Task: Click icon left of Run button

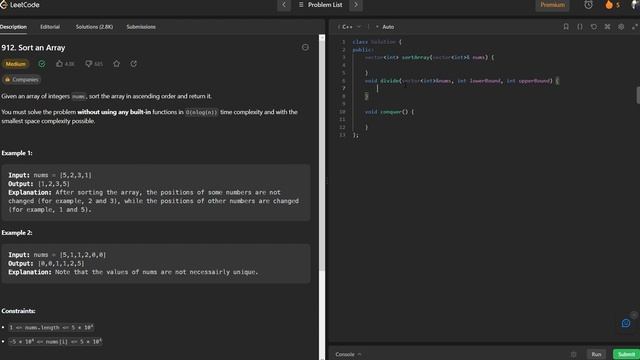Action: (573, 354)
